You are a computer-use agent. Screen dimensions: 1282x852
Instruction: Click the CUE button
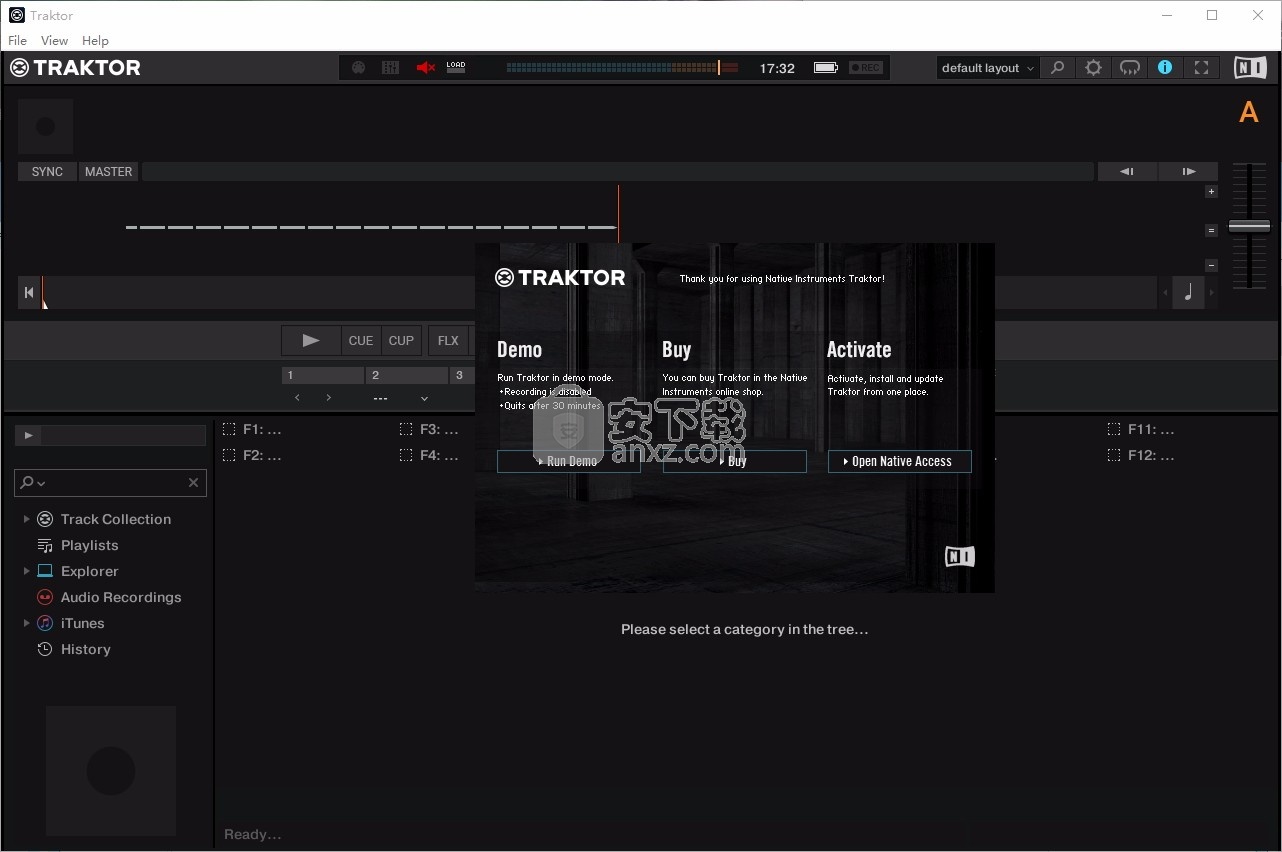[361, 341]
